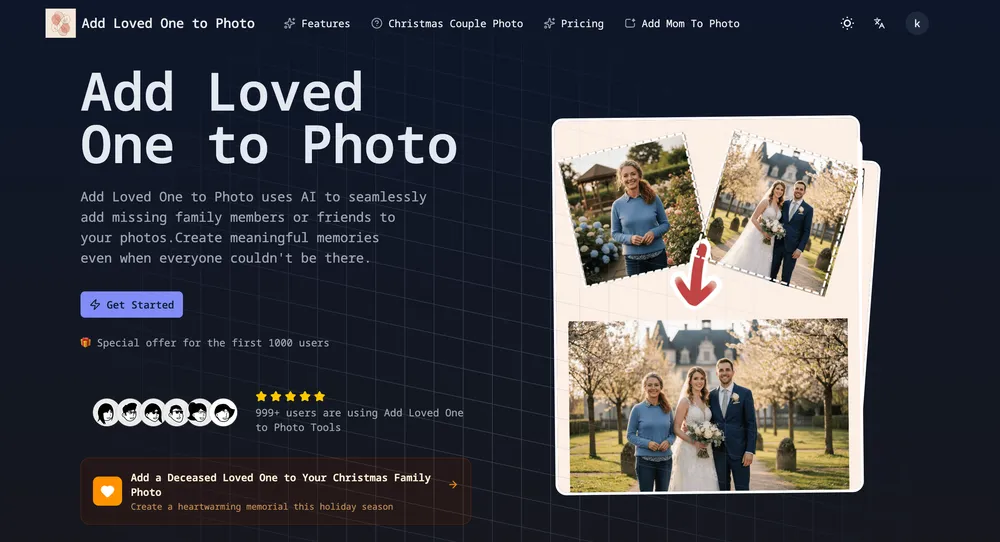1000x542 pixels.
Task: Click the last user avatar in the row
Action: [x=224, y=412]
